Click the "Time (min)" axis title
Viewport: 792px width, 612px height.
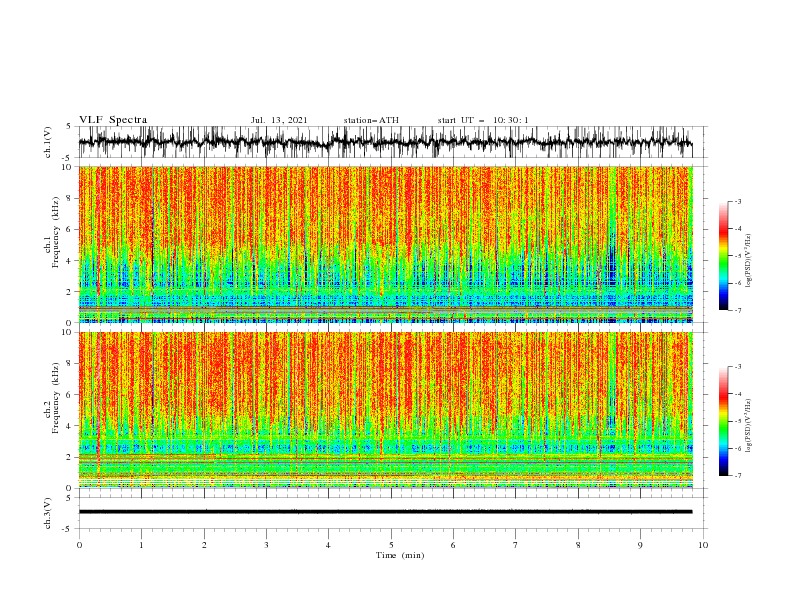(x=400, y=555)
